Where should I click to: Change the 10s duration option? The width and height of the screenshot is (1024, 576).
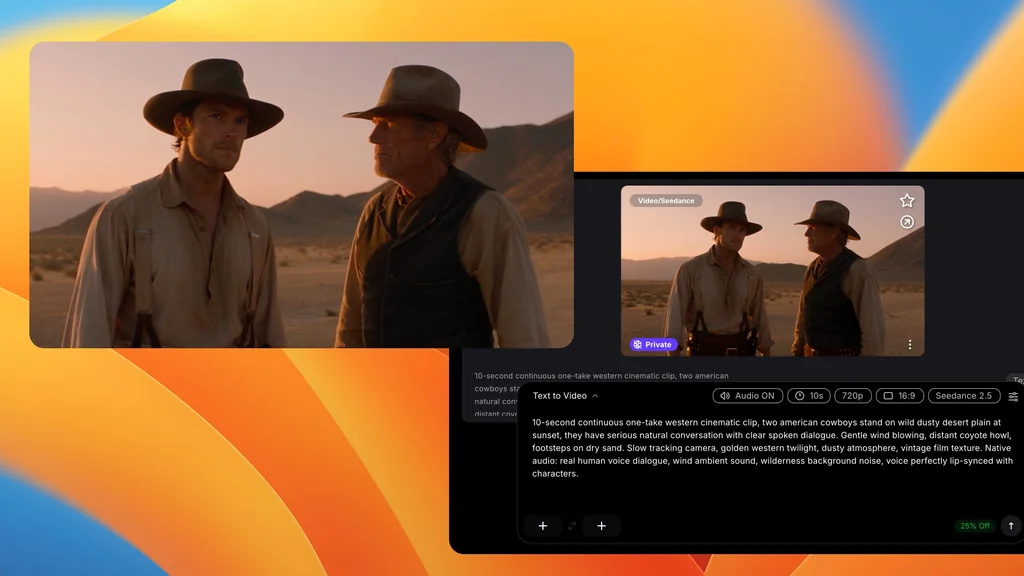point(808,396)
